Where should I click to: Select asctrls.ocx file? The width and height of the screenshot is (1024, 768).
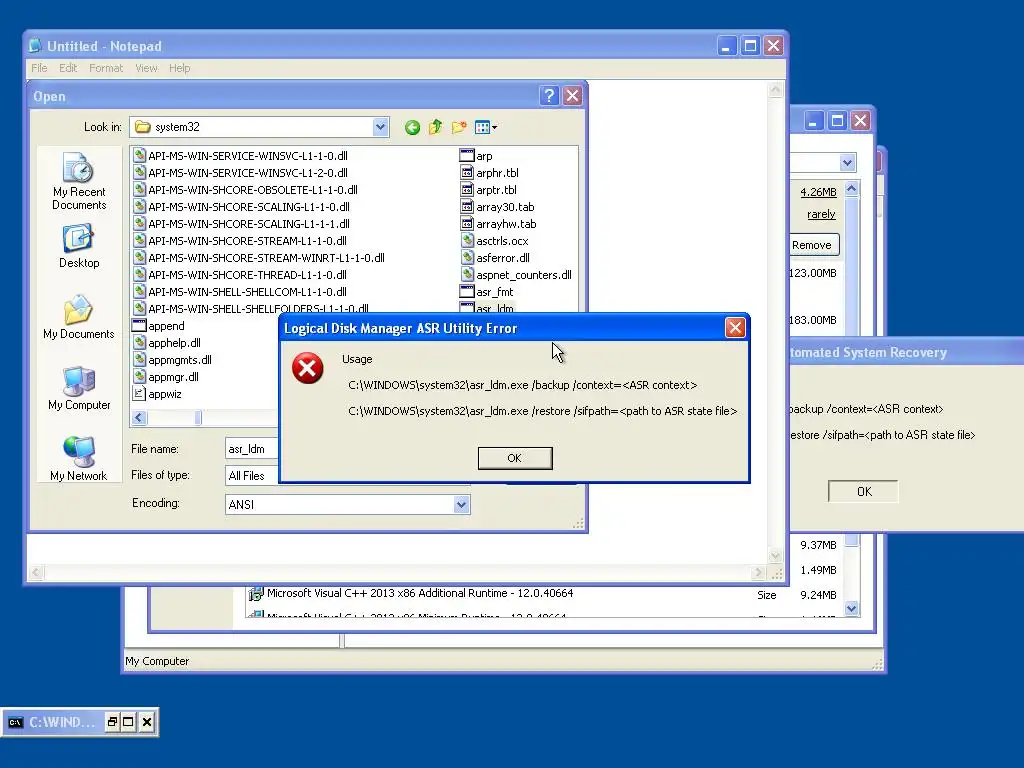pos(494,241)
